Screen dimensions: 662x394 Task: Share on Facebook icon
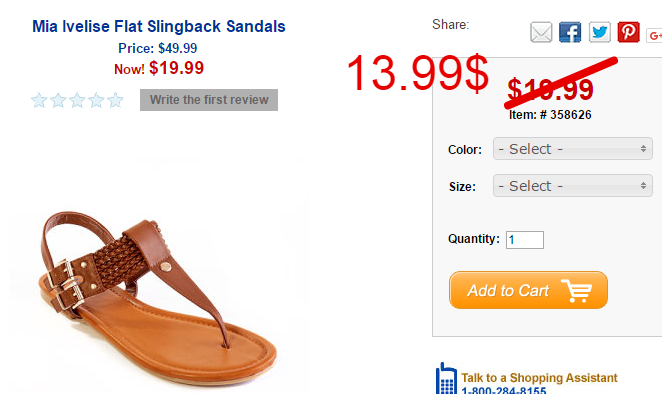click(x=570, y=32)
